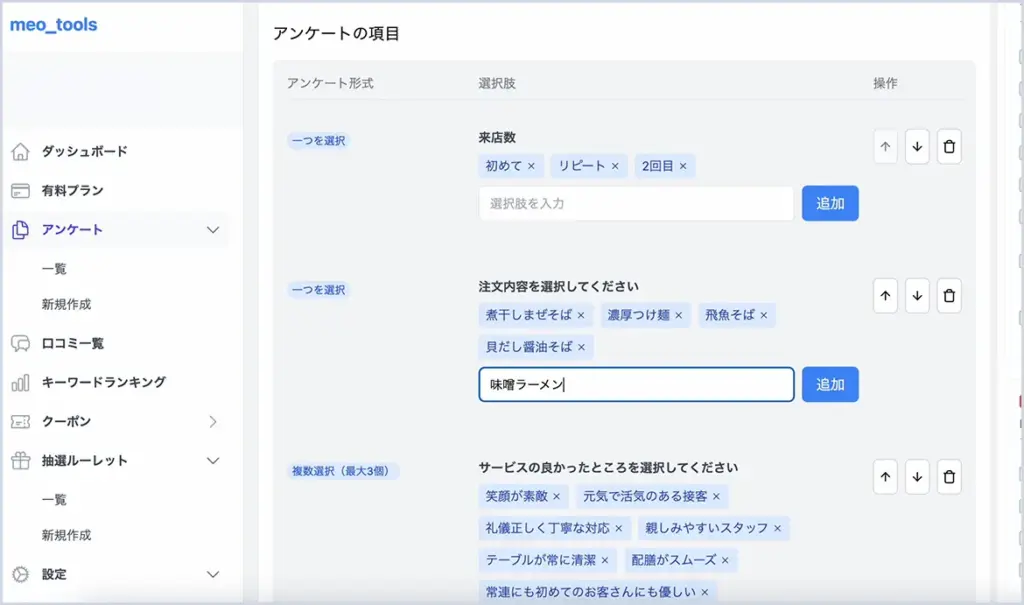Viewport: 1024px width, 605px height.
Task: Move 注文内容 question up with arrow
Action: (885, 296)
